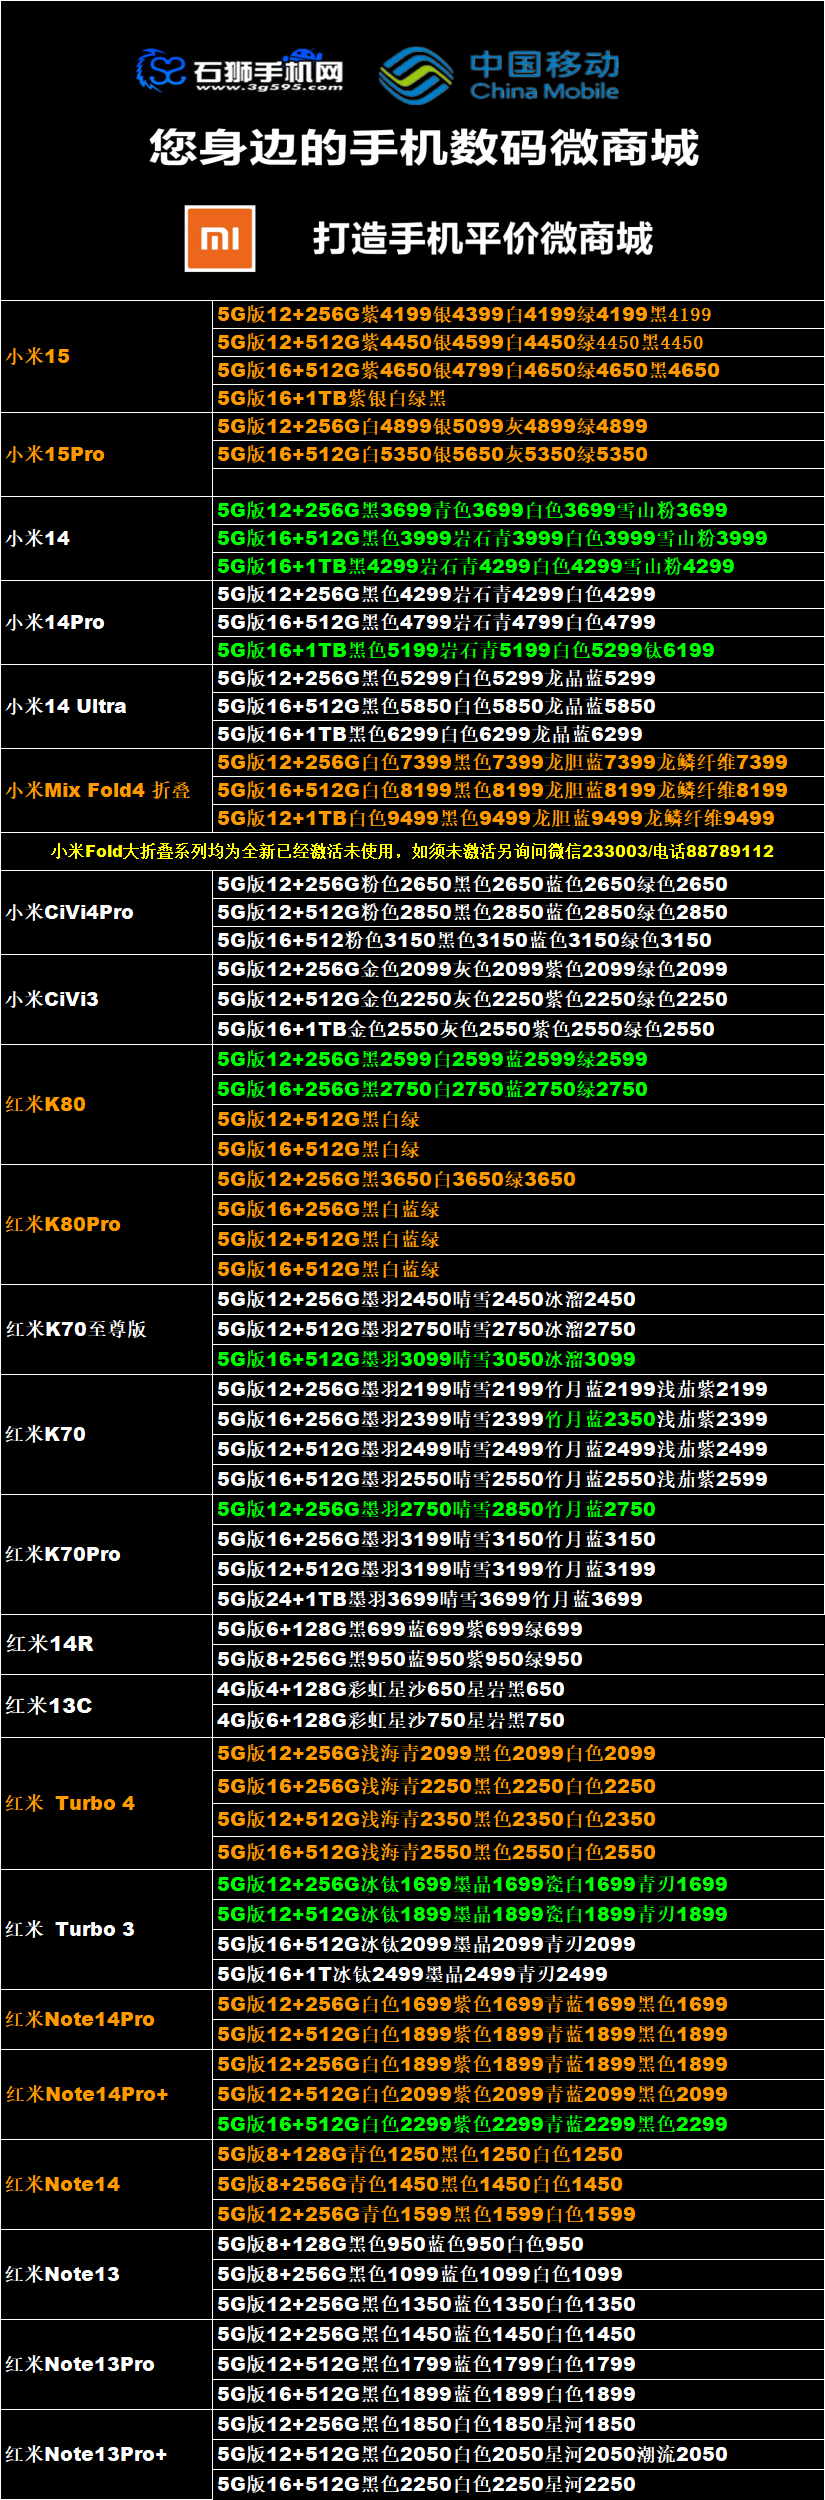This screenshot has height=2500, width=825.
Task: Select the row '5G版8+128G黑色950蓝色950白色950'
Action: [518, 2244]
